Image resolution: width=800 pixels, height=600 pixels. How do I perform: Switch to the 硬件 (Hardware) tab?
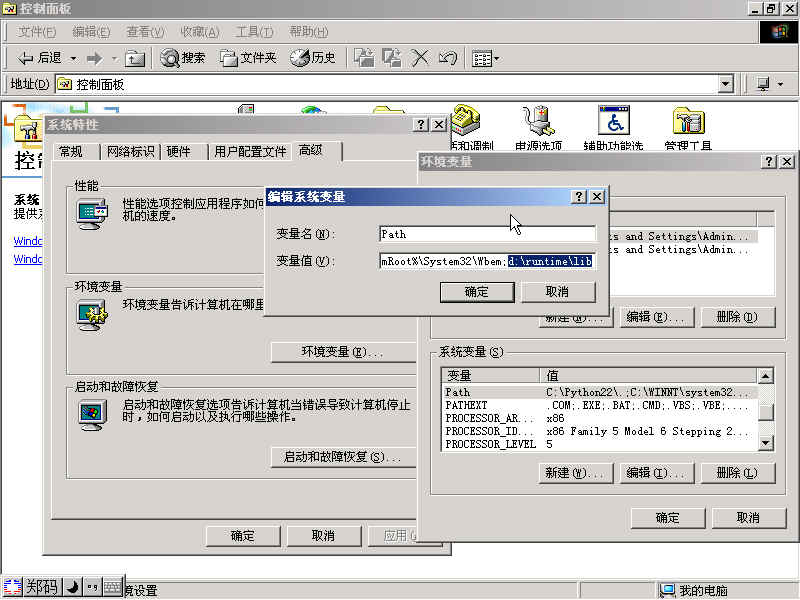179,151
